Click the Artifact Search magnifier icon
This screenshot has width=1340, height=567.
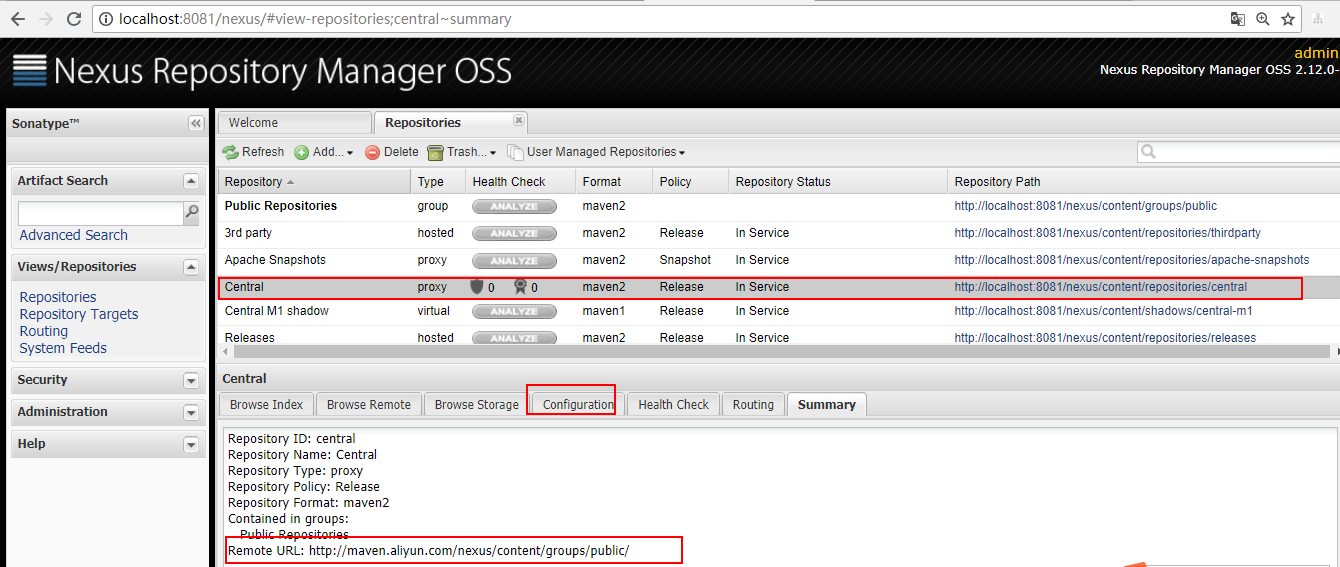pos(191,212)
